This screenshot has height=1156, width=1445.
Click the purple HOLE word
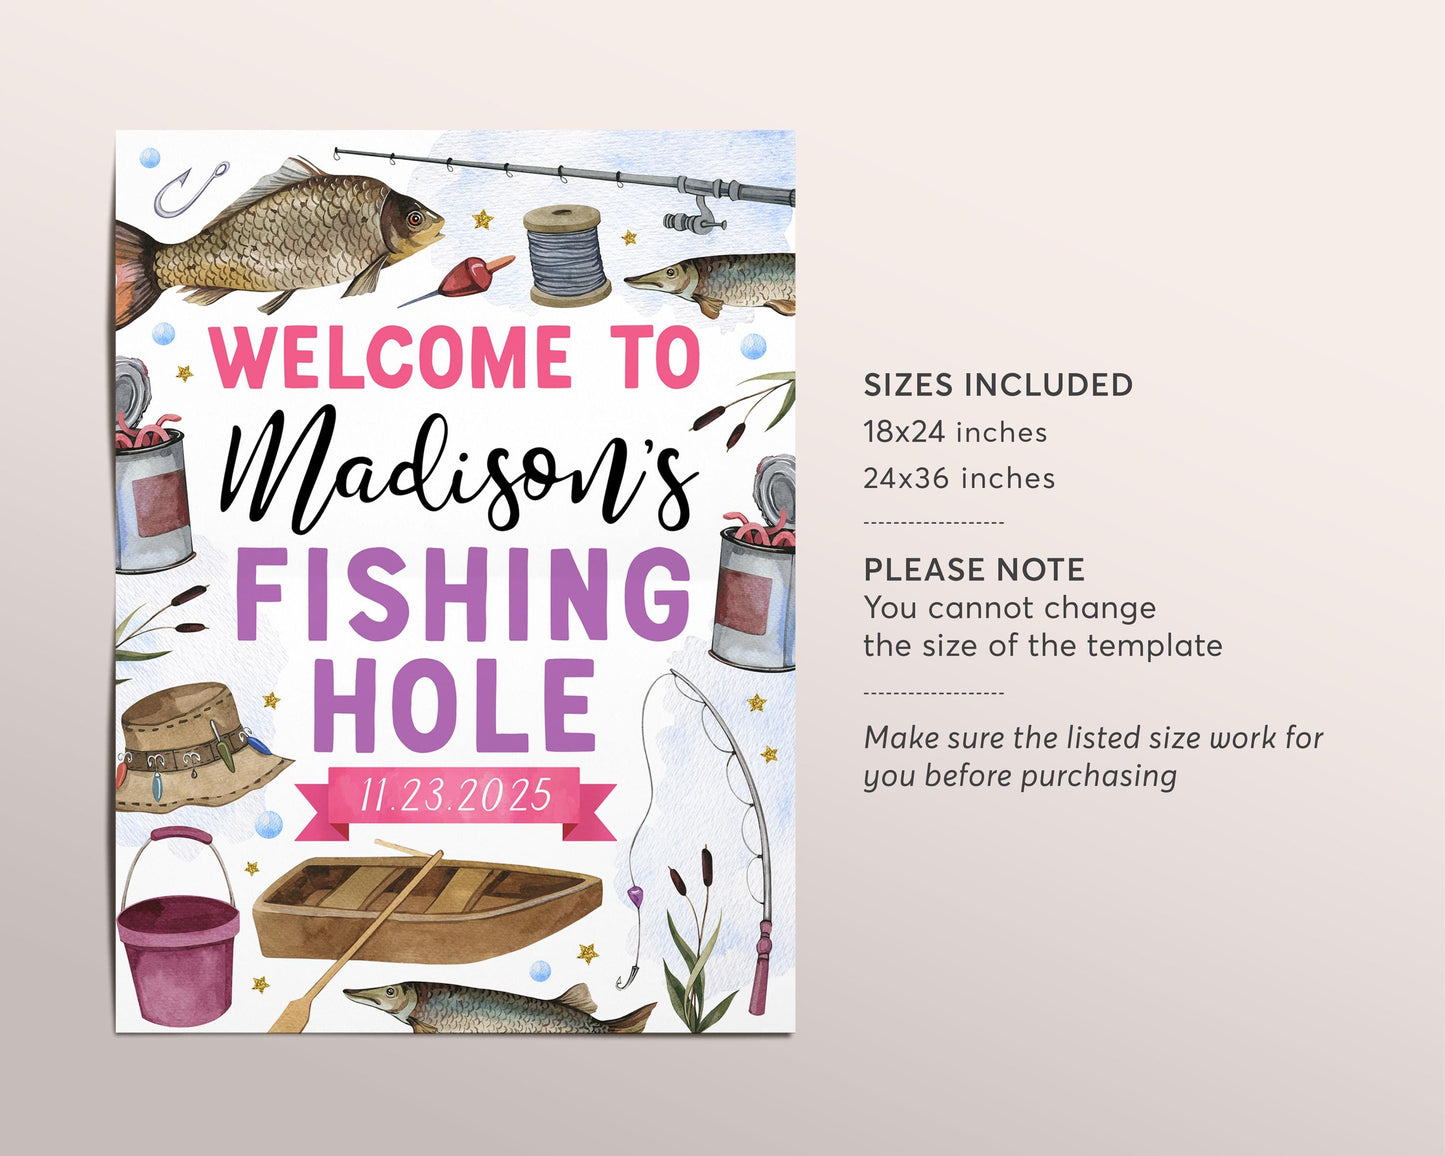[455, 706]
